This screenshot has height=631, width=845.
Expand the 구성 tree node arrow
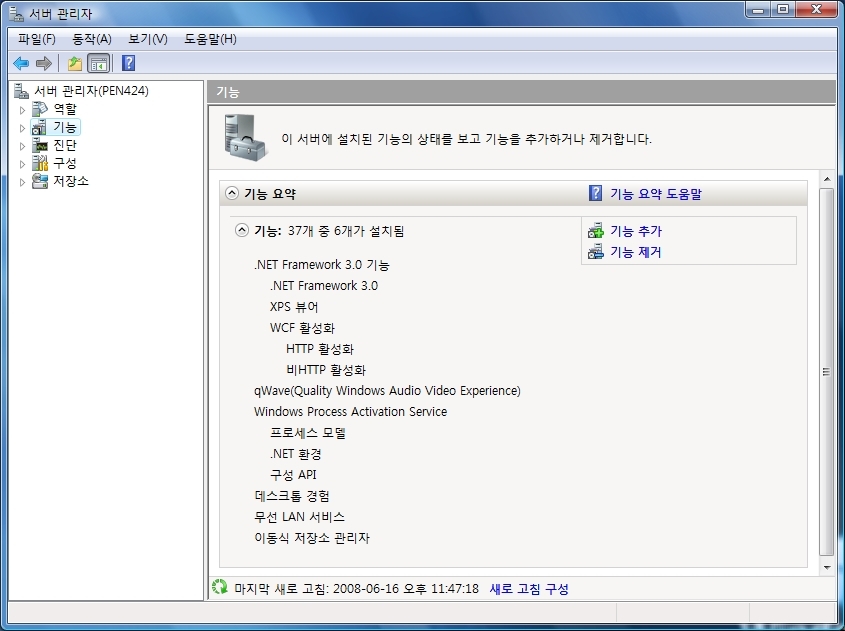(x=22, y=164)
